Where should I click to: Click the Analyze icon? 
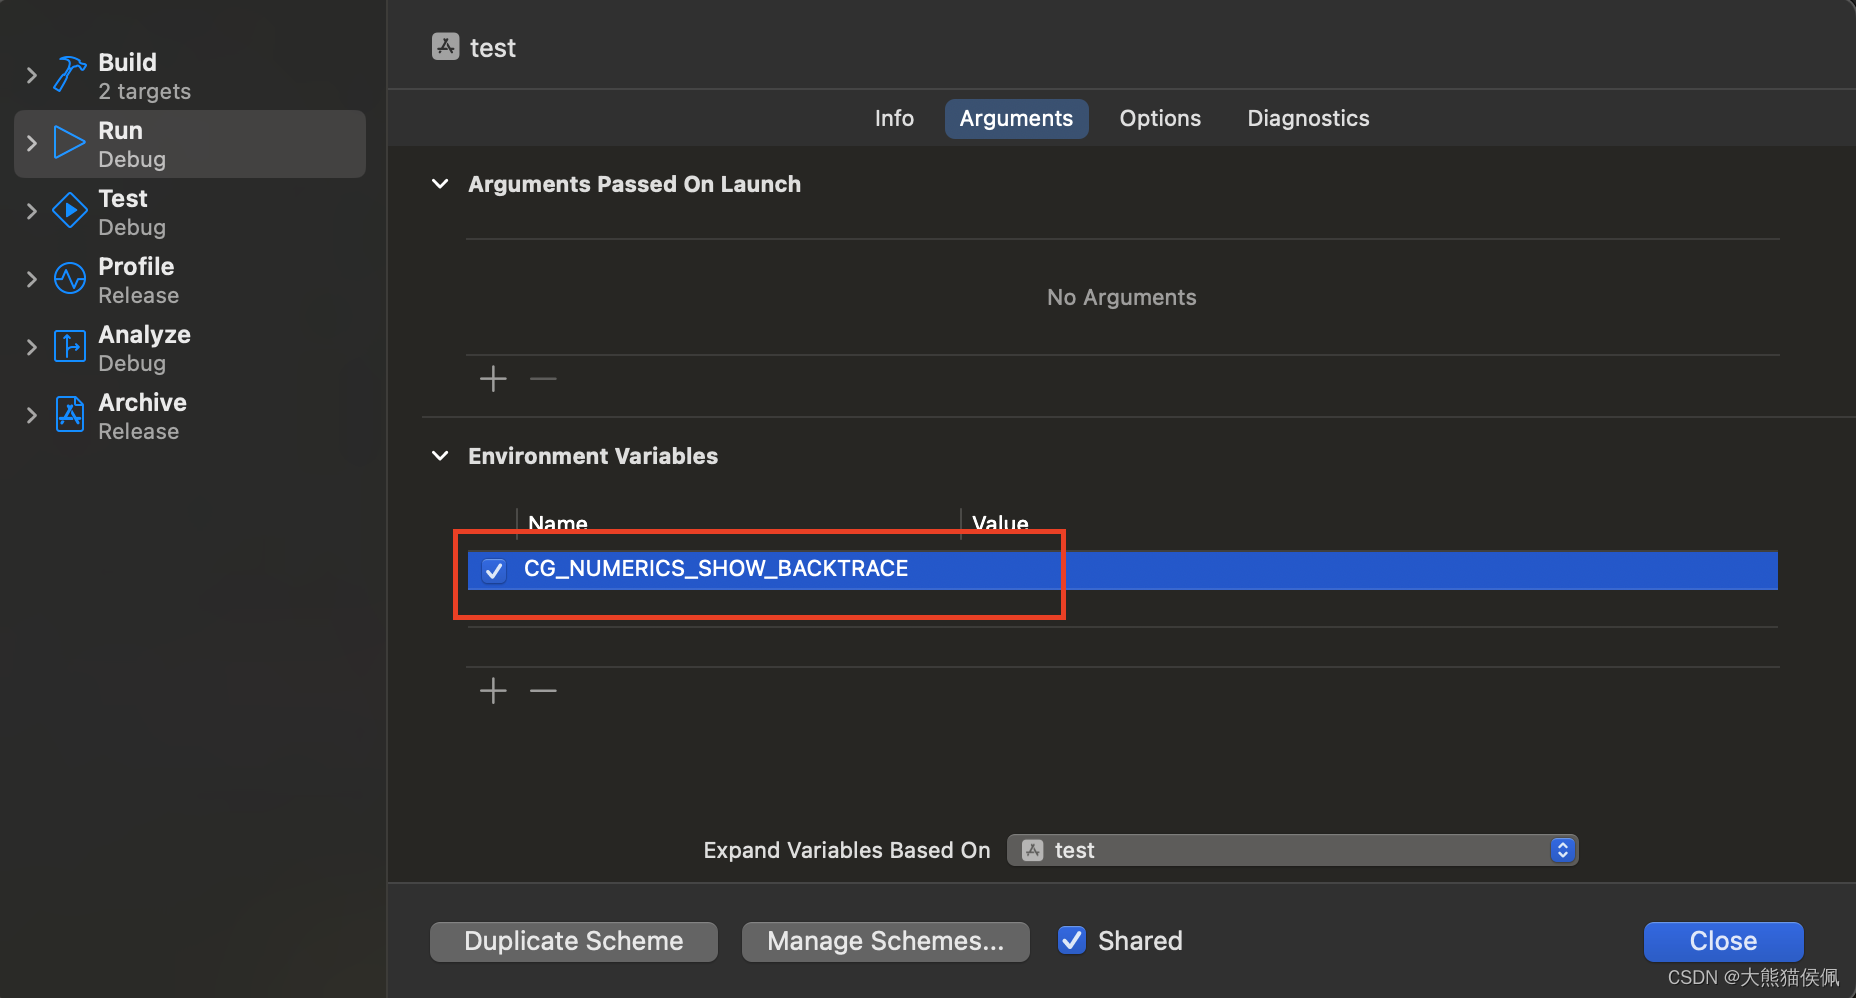click(69, 346)
